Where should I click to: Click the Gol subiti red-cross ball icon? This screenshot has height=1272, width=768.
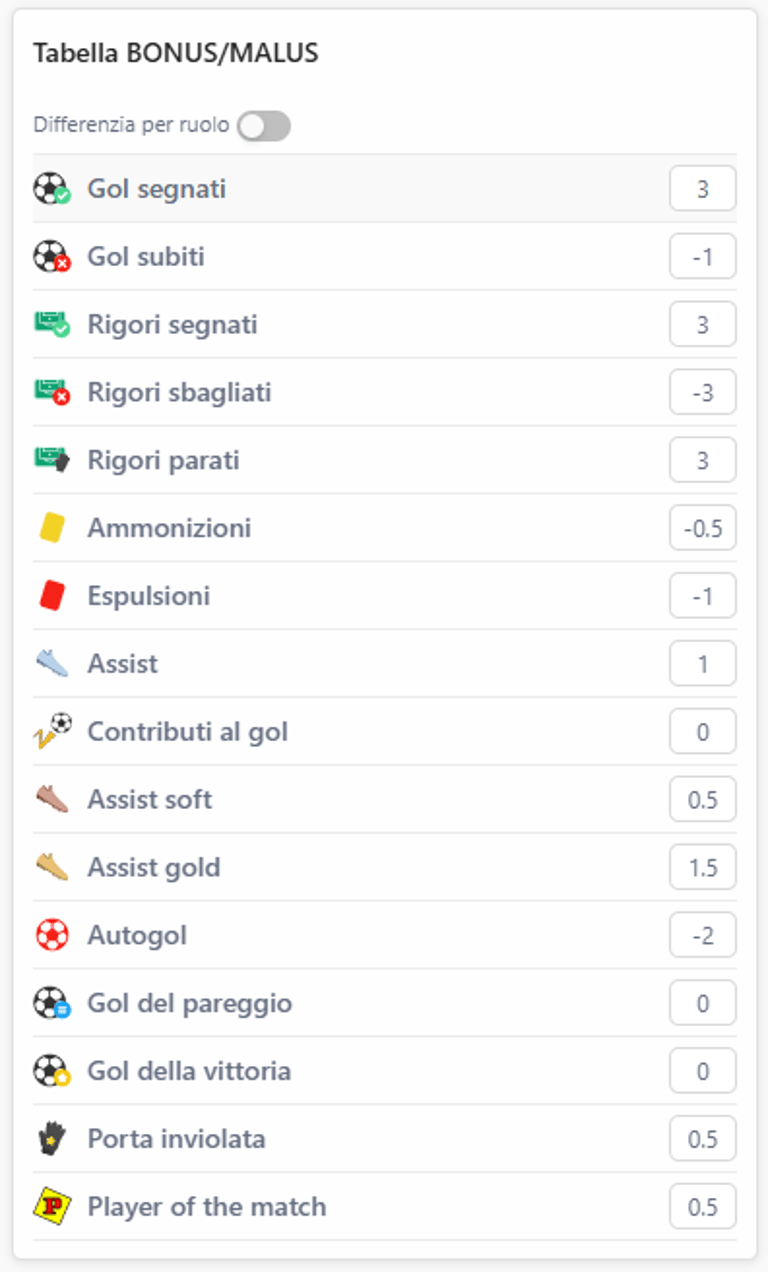[51, 257]
